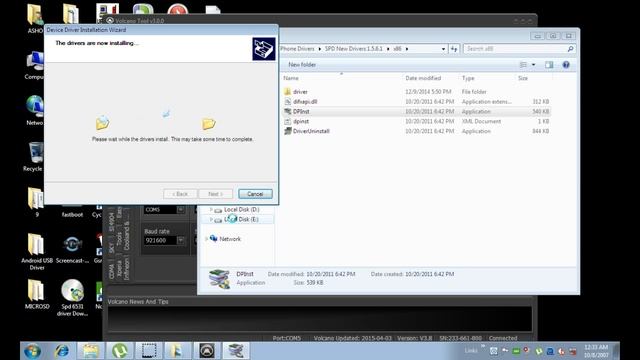This screenshot has height=360, width=640.
Task: Open the folder named 9 on desktop
Action: 36,202
